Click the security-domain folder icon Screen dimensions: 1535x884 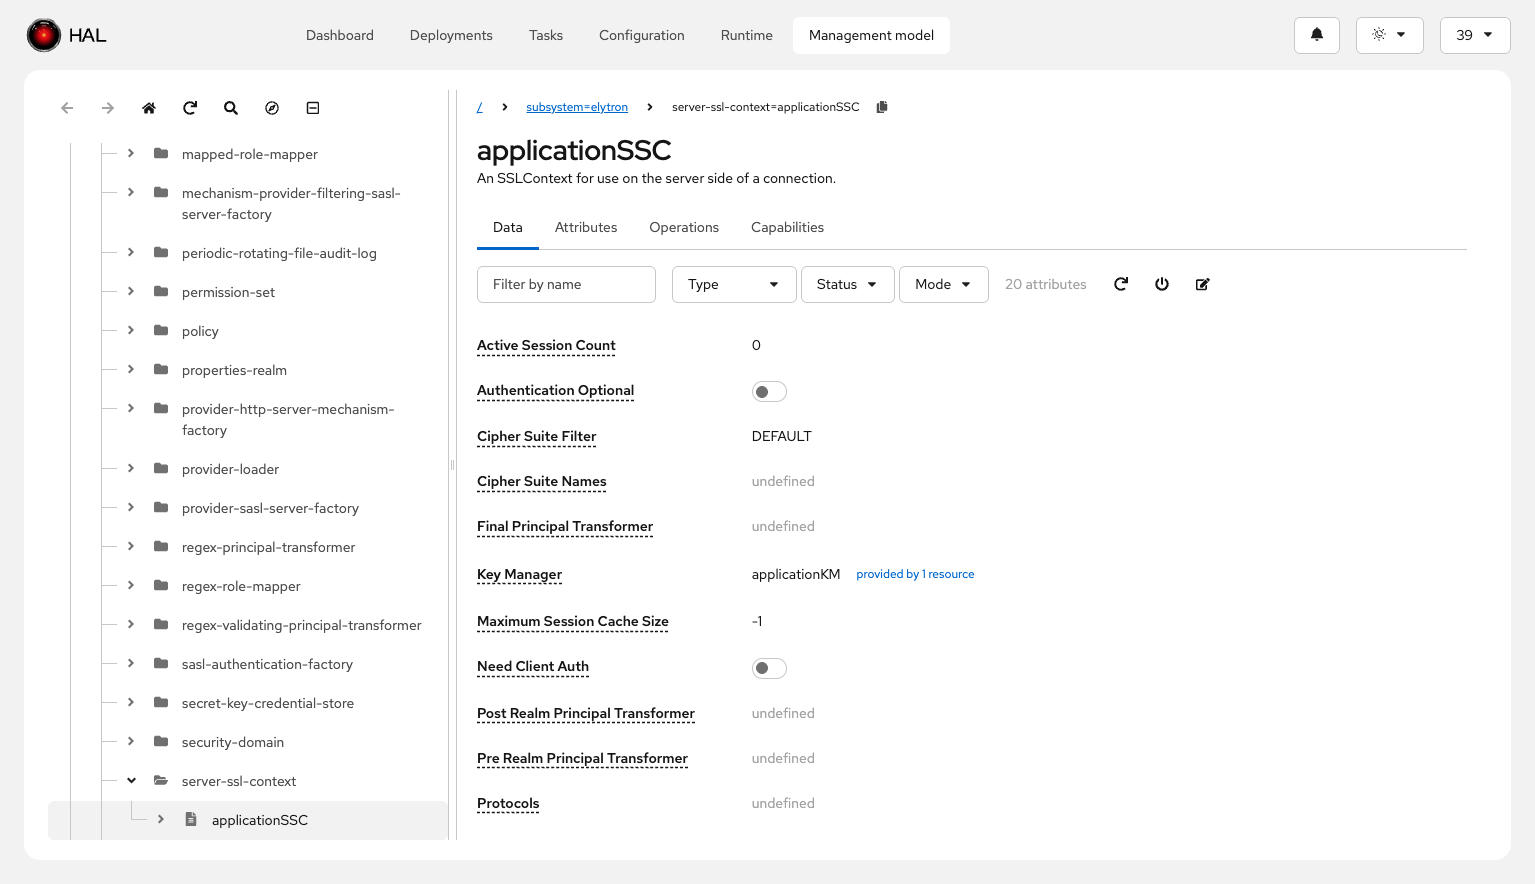coord(161,741)
